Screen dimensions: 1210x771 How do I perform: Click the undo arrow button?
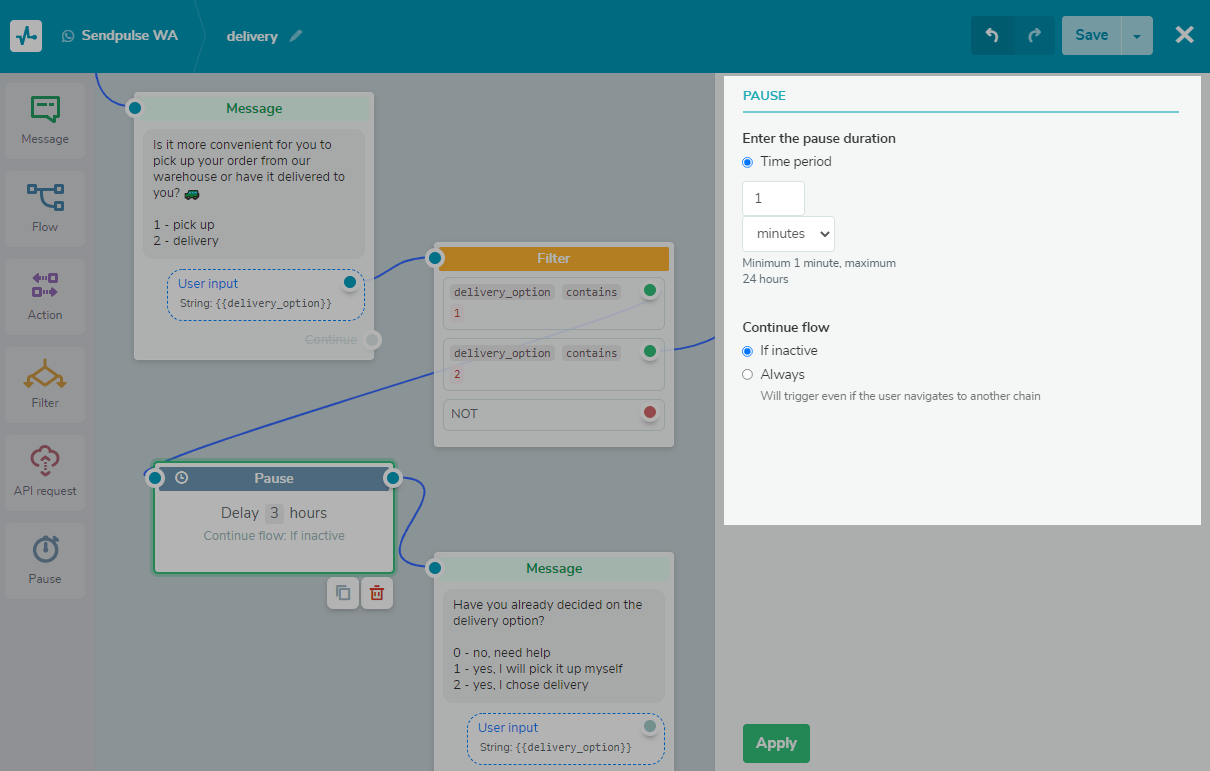click(992, 36)
